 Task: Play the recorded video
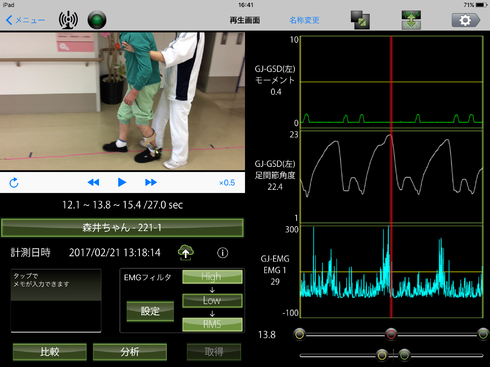click(x=122, y=182)
